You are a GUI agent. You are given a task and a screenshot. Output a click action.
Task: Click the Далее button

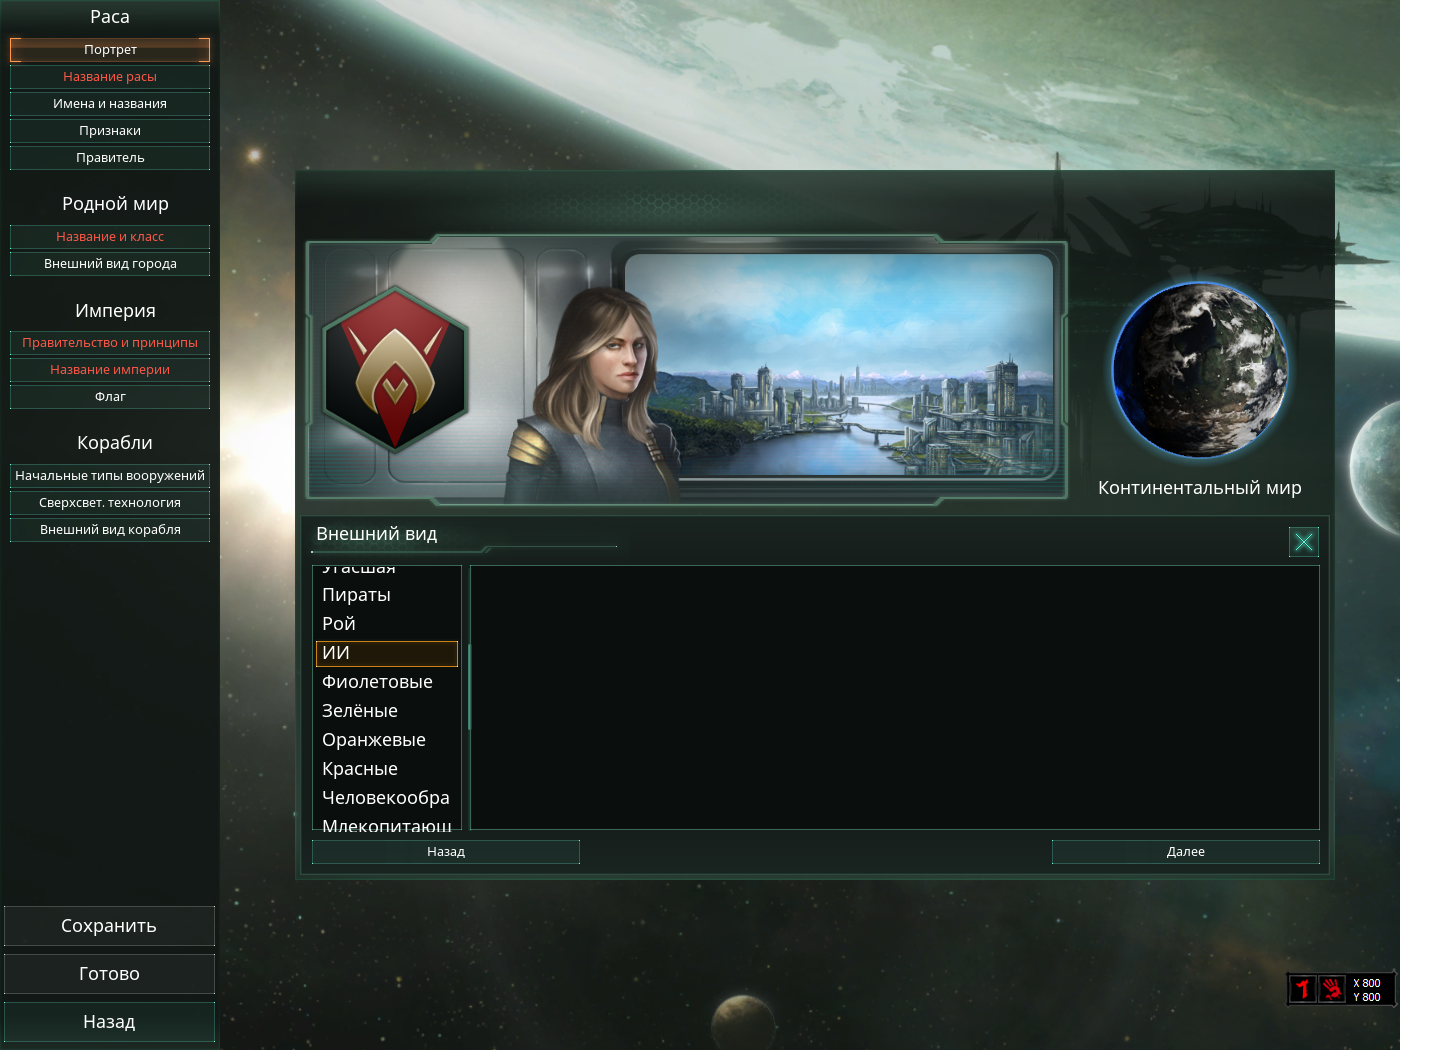point(1186,852)
